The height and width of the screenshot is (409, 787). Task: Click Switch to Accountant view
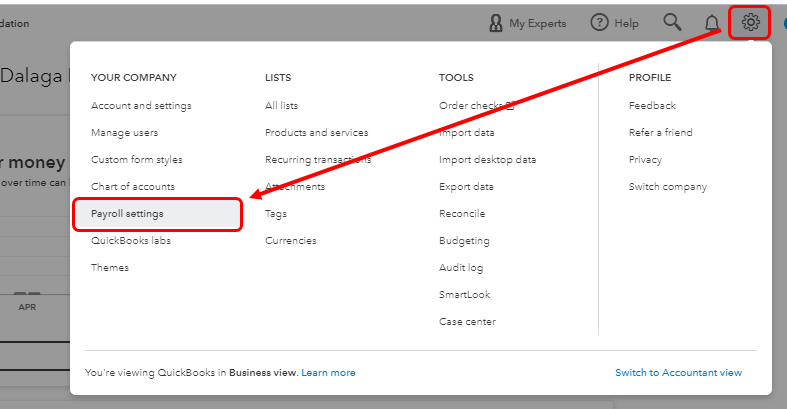pyautogui.click(x=678, y=373)
